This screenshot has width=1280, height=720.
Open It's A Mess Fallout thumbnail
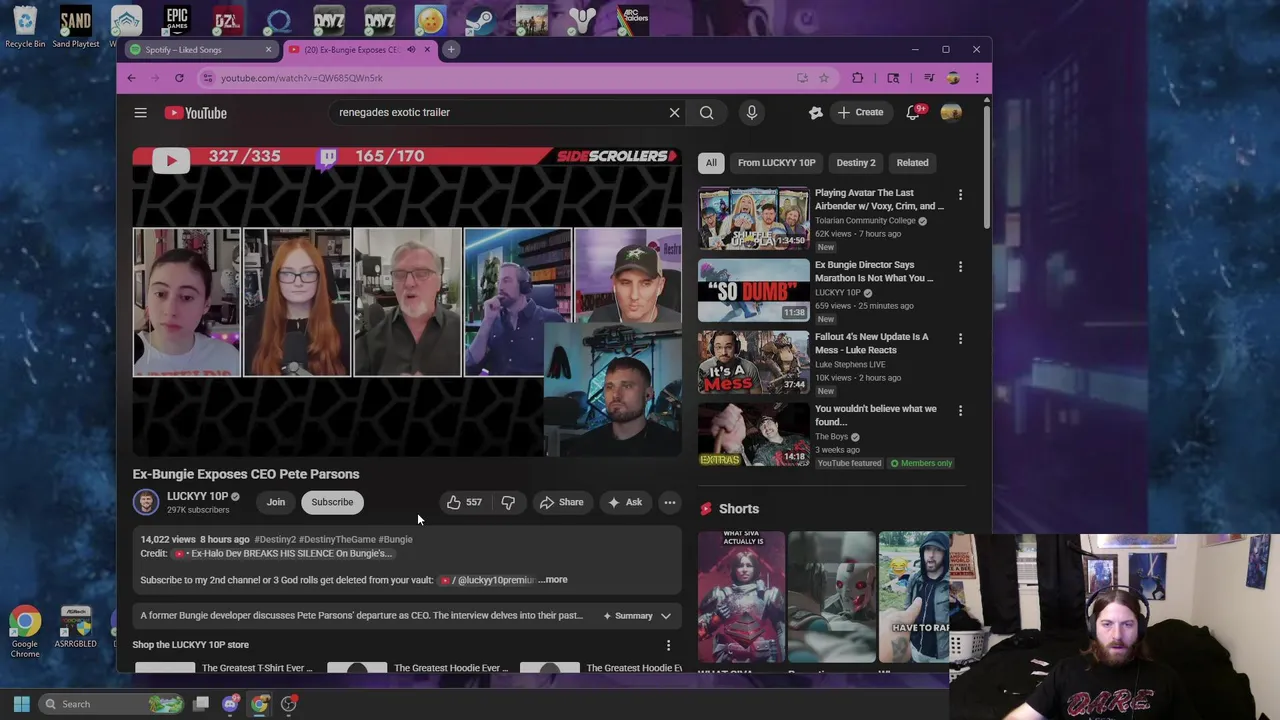pyautogui.click(x=754, y=362)
